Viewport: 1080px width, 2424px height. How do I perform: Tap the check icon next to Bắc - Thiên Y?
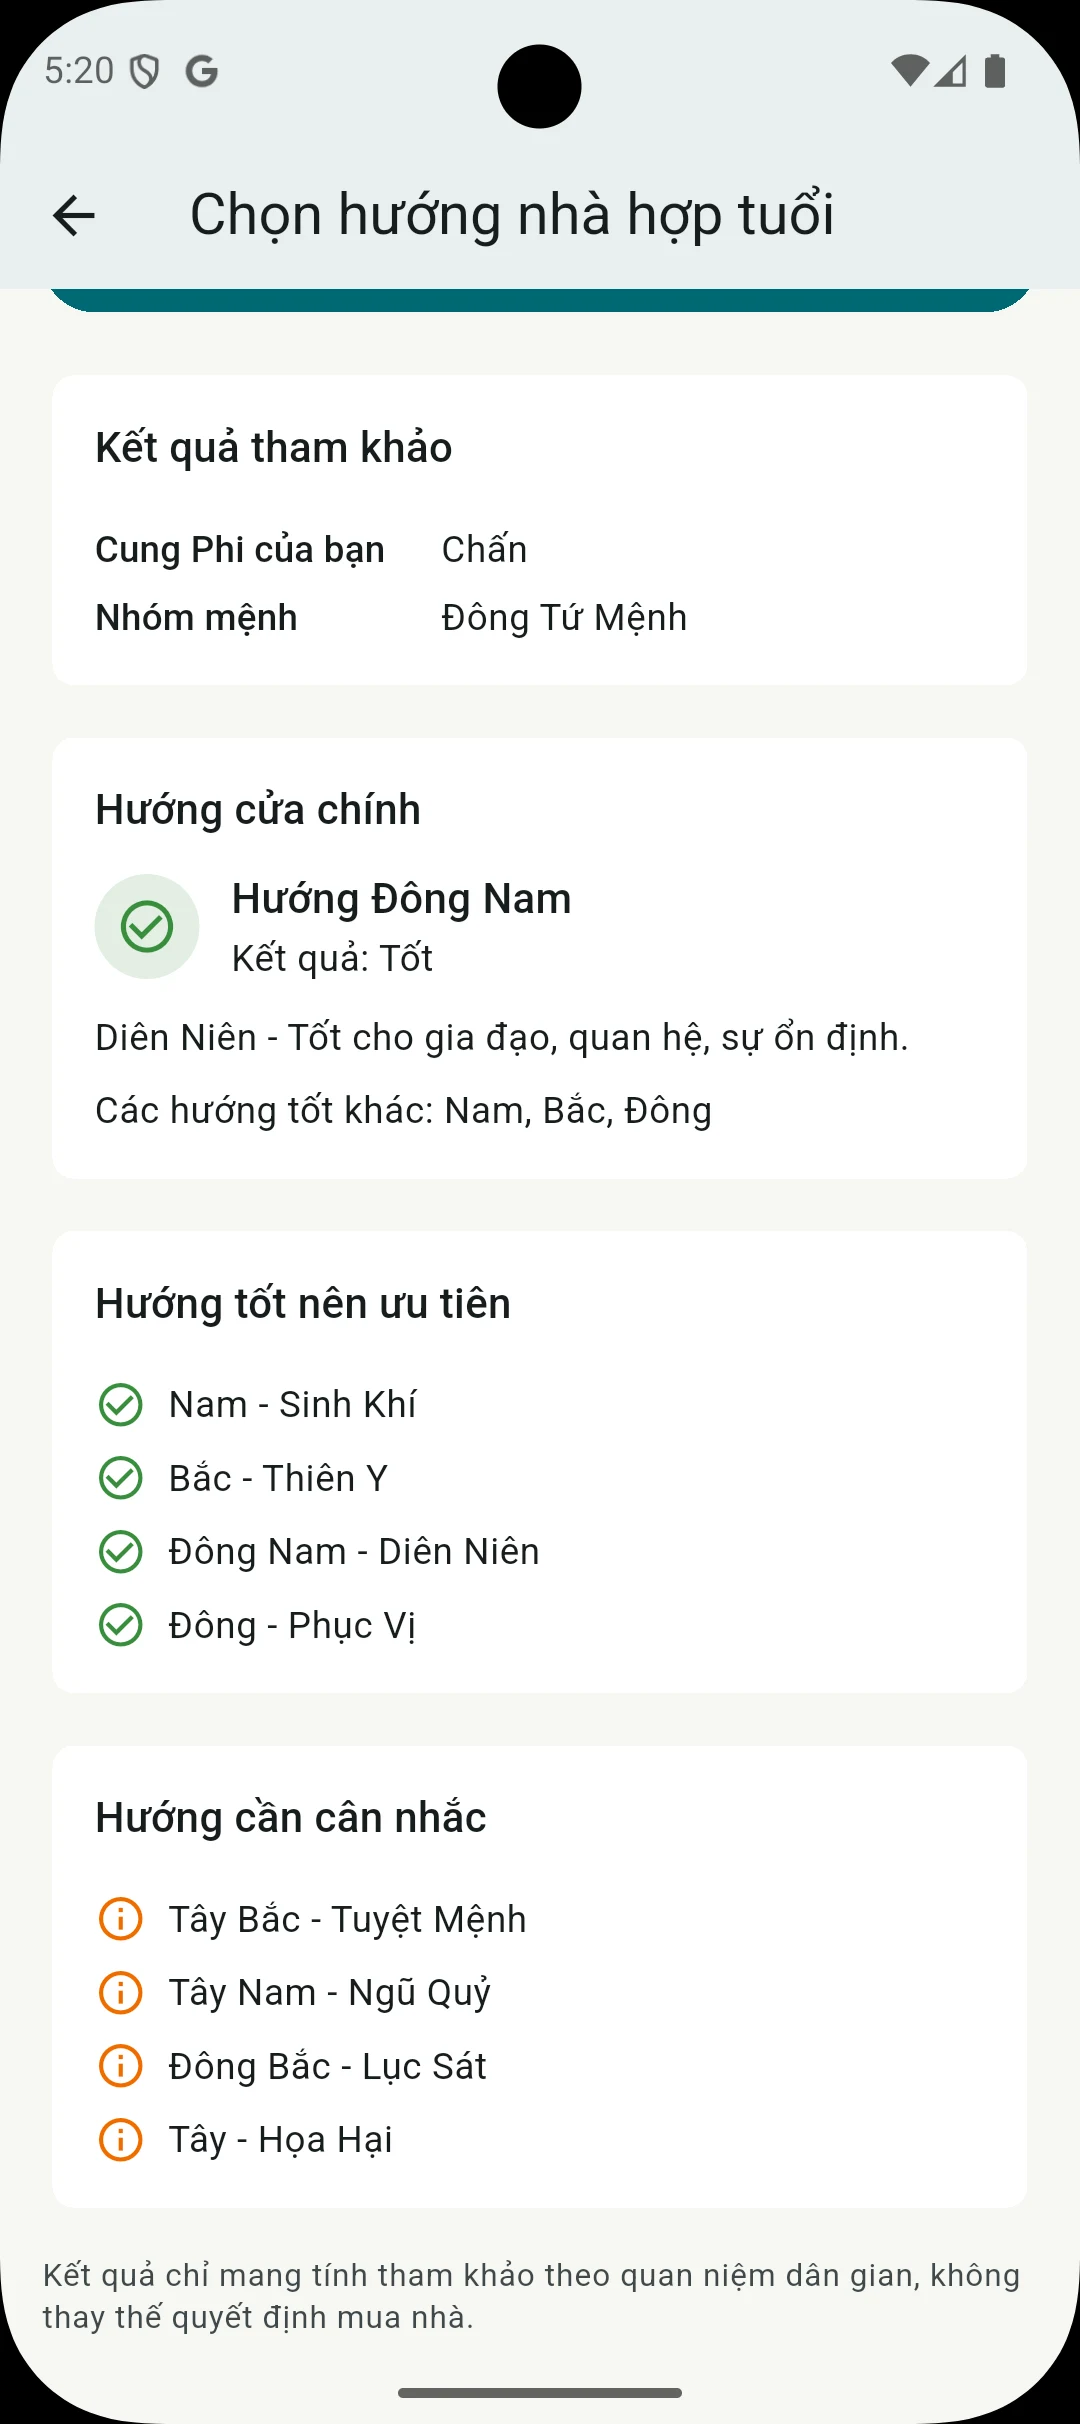121,1478
